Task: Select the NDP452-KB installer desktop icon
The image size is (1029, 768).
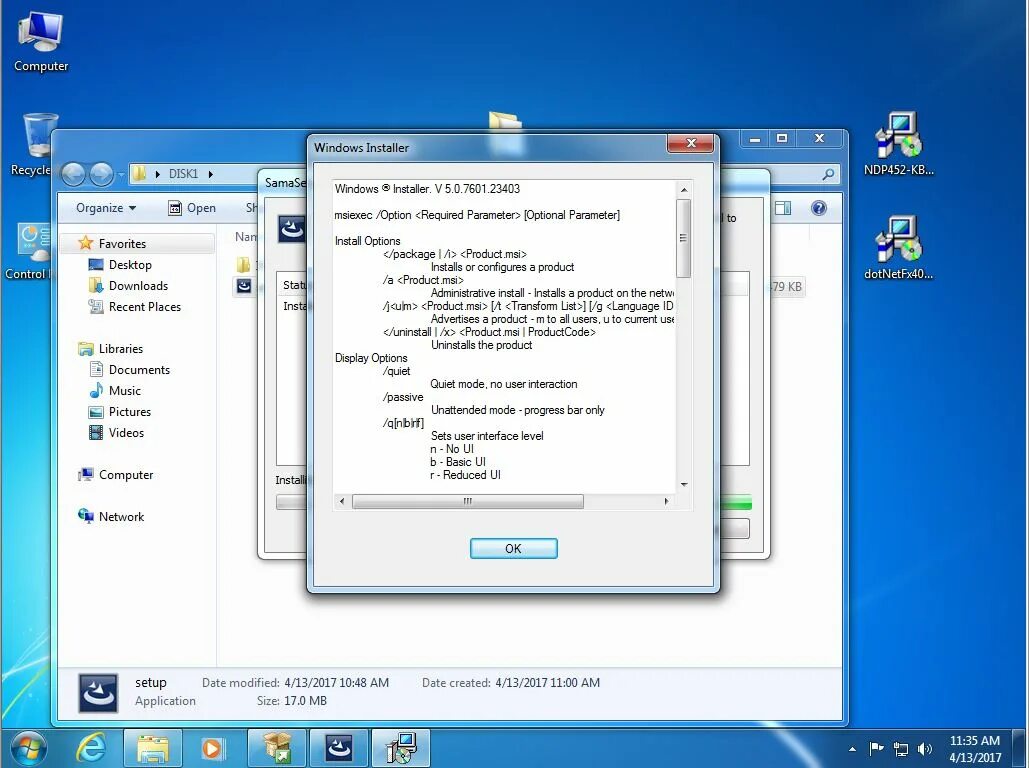Action: point(898,144)
